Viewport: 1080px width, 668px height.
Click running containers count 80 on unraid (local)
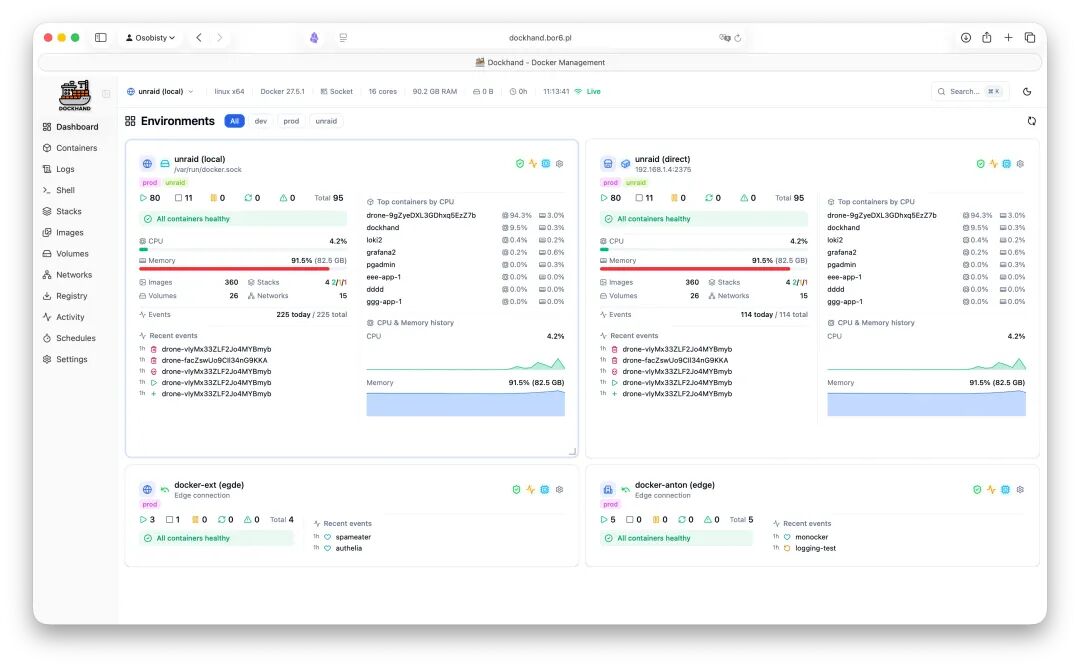150,198
